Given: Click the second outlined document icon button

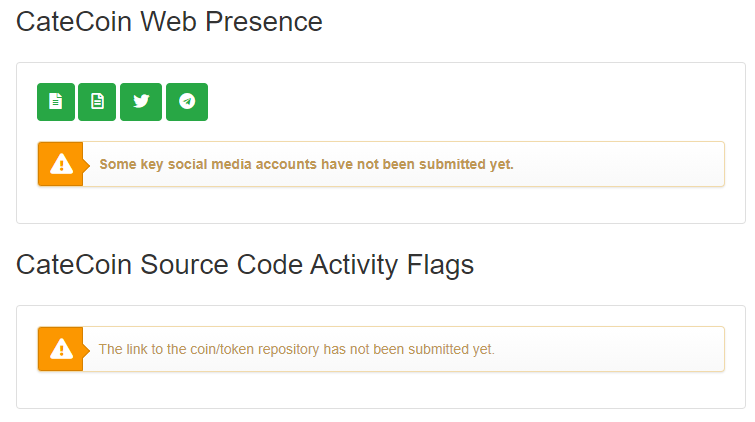Looking at the screenshot, I should 97,102.
